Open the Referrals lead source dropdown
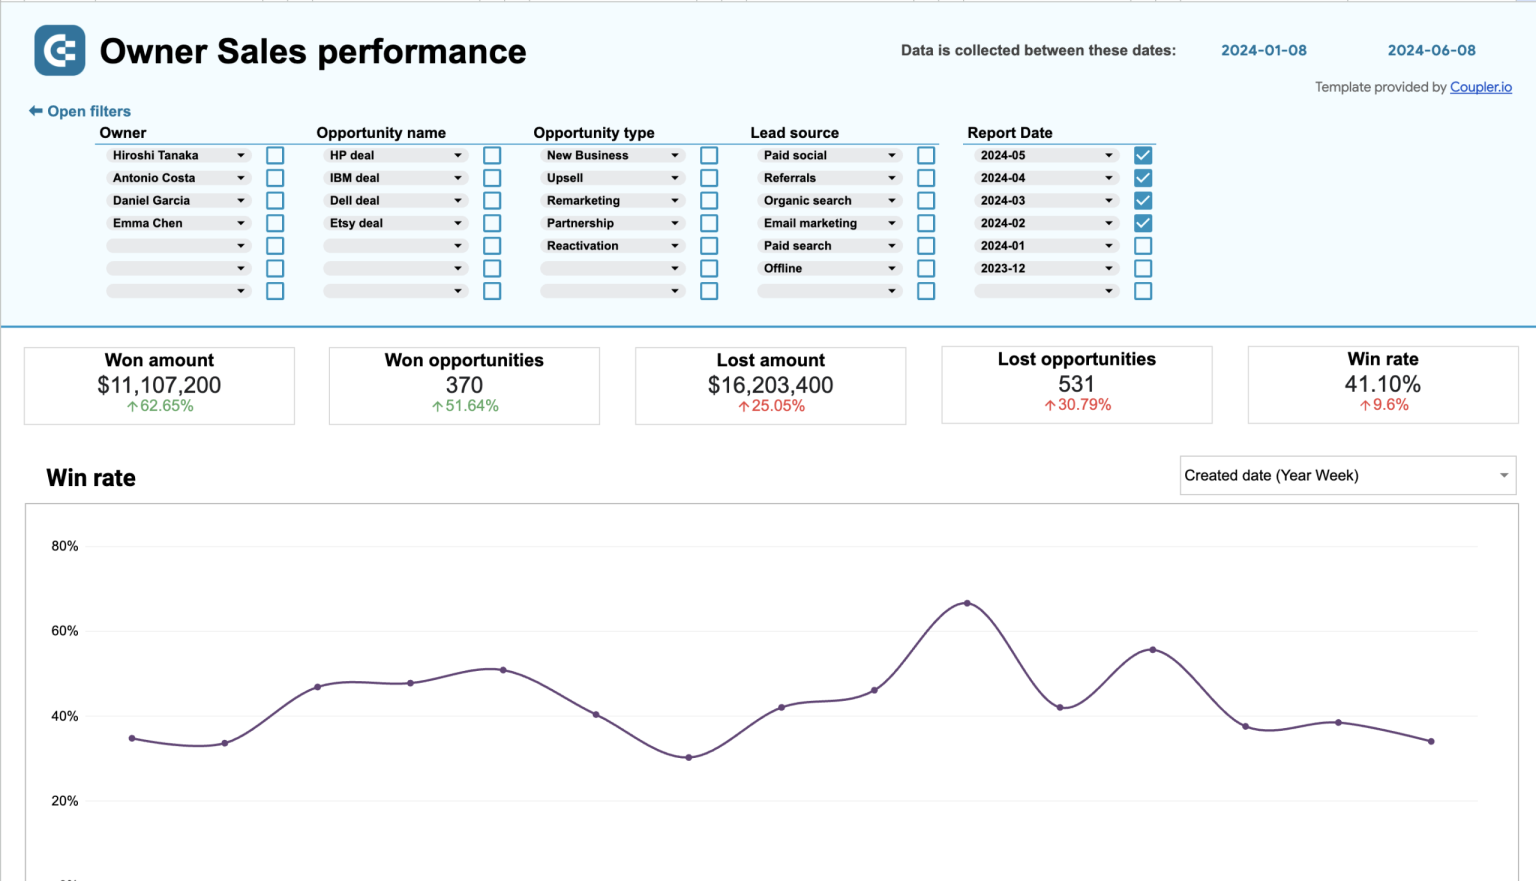1536x881 pixels. coord(892,177)
